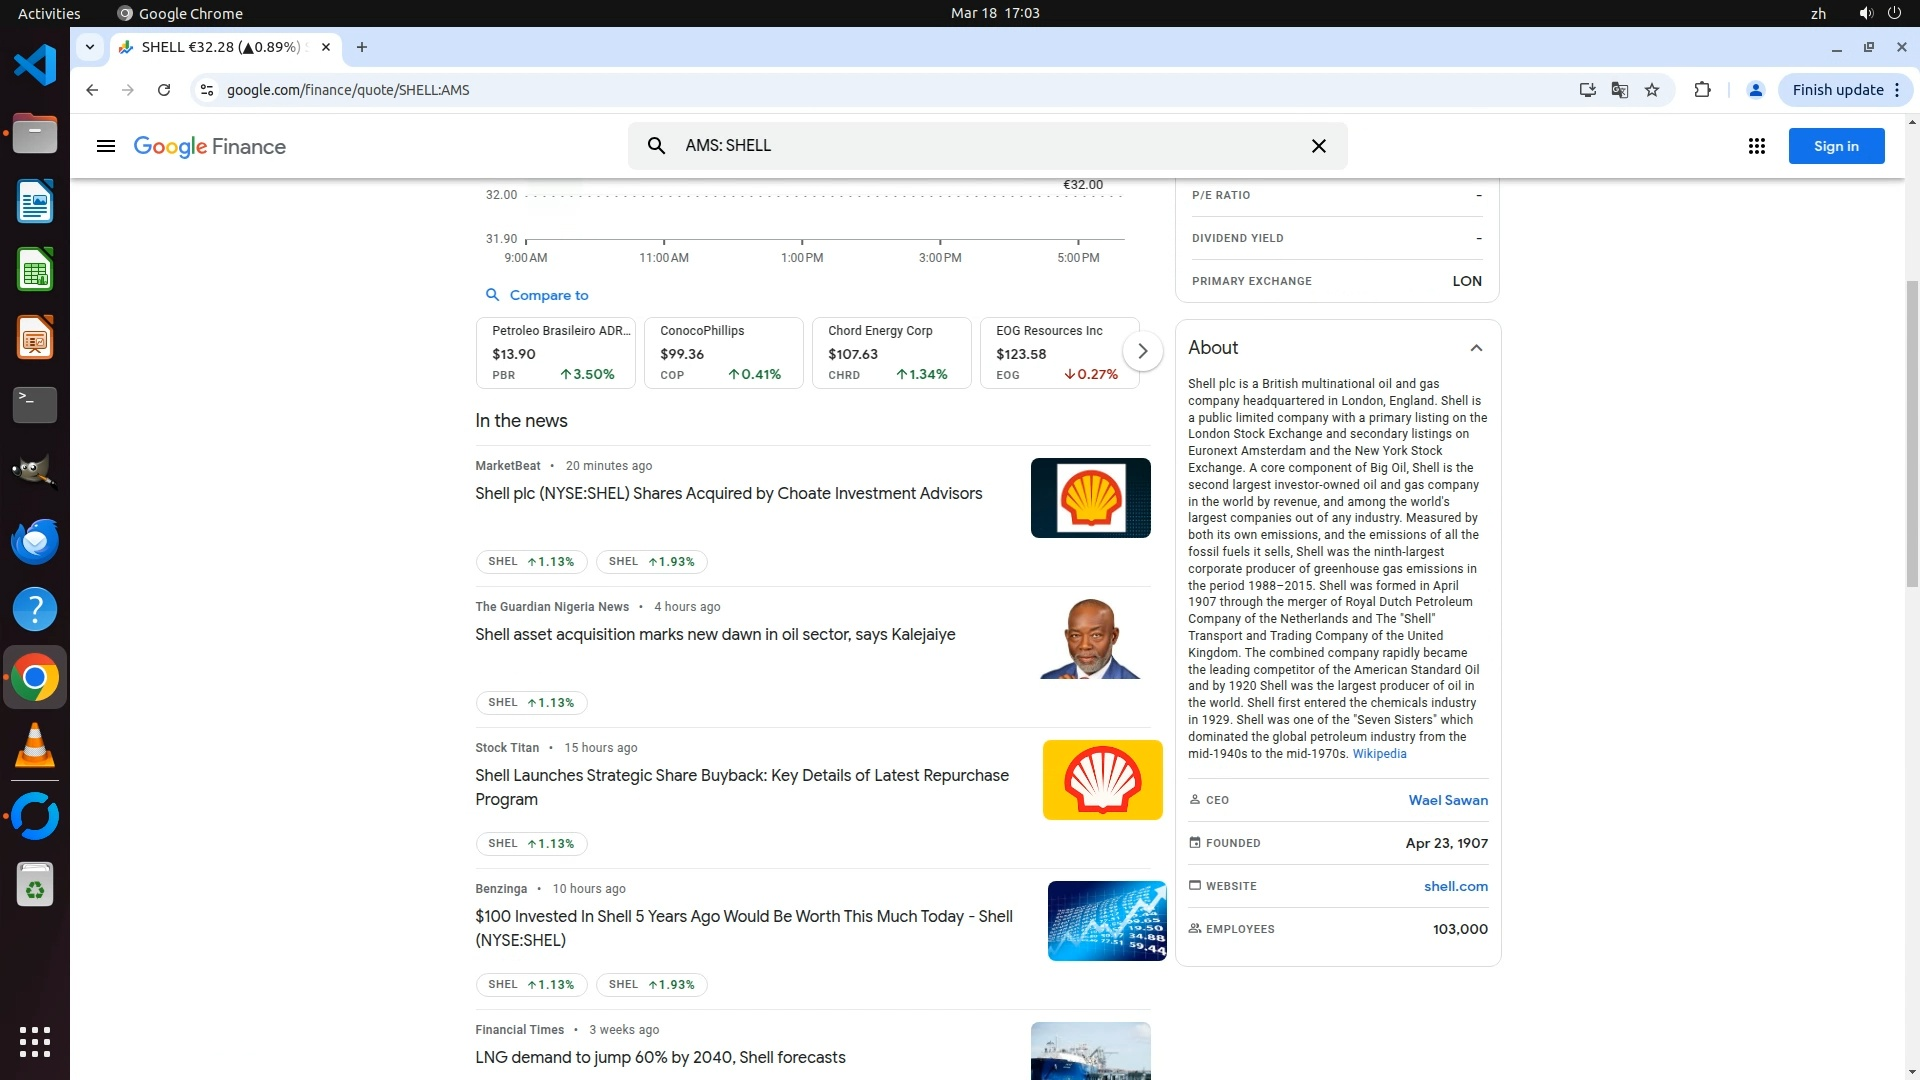Click the Sign in button
Image resolution: width=1920 pixels, height=1080 pixels.
click(1836, 146)
